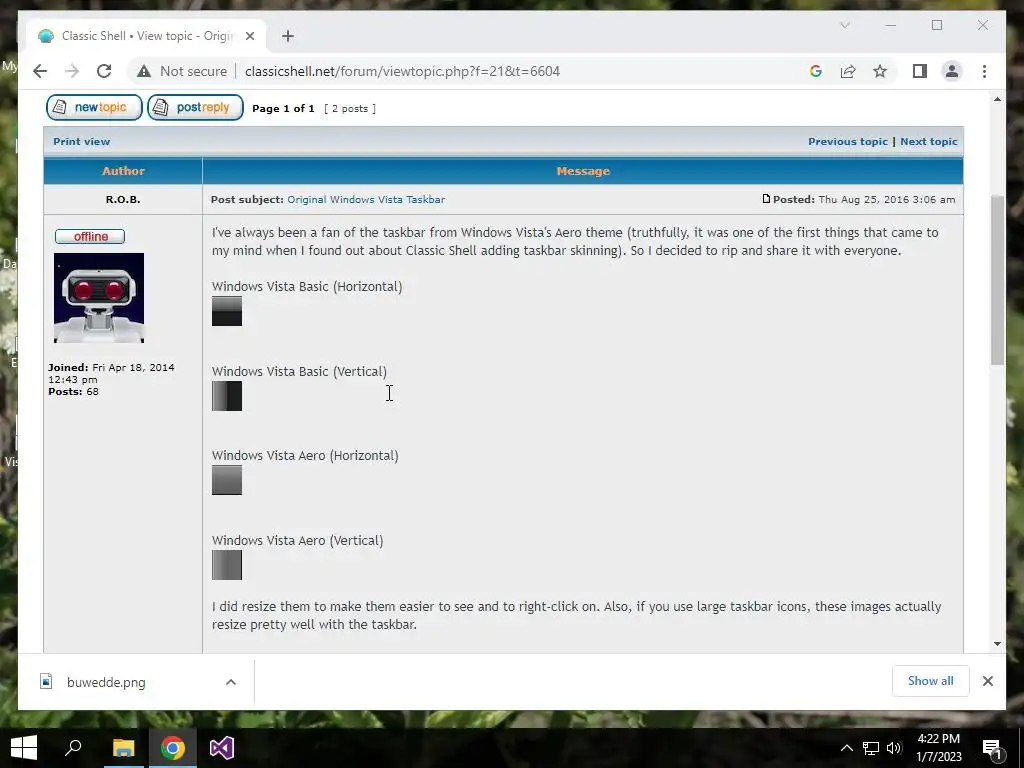Open the Chrome side panel
The width and height of the screenshot is (1024, 768).
920,71
